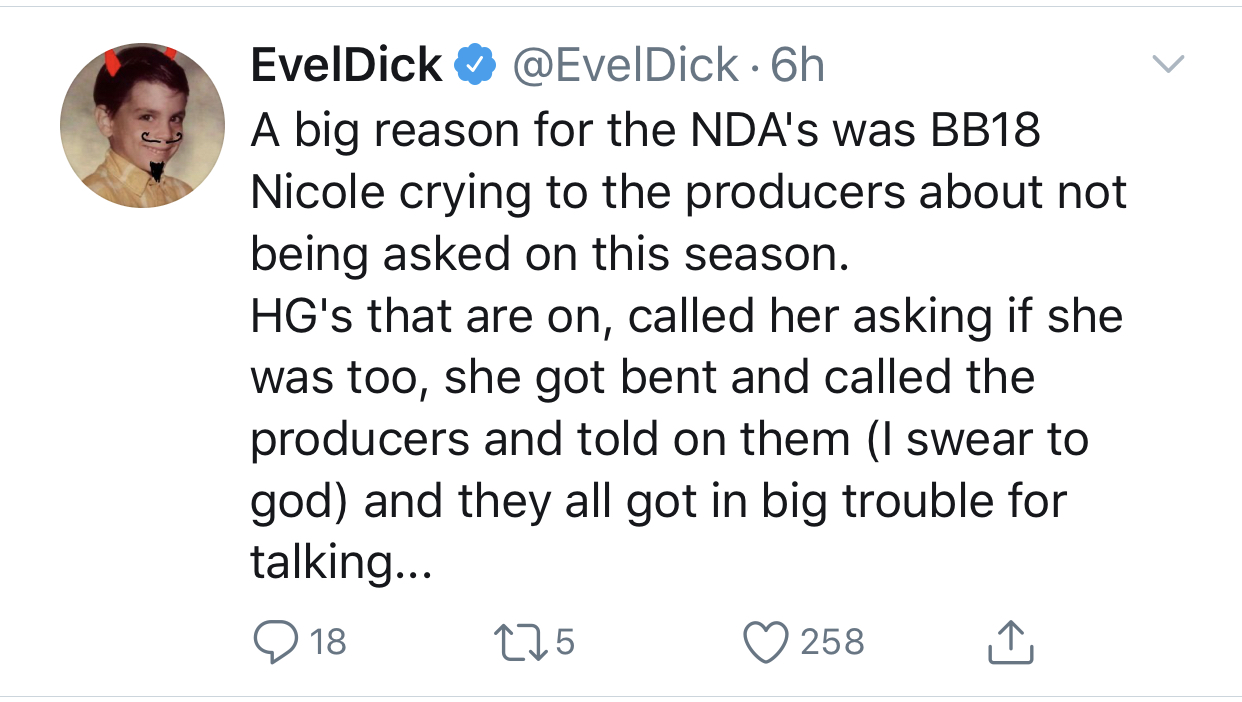
Task: Like the tweet with the heart icon
Action: click(x=767, y=642)
